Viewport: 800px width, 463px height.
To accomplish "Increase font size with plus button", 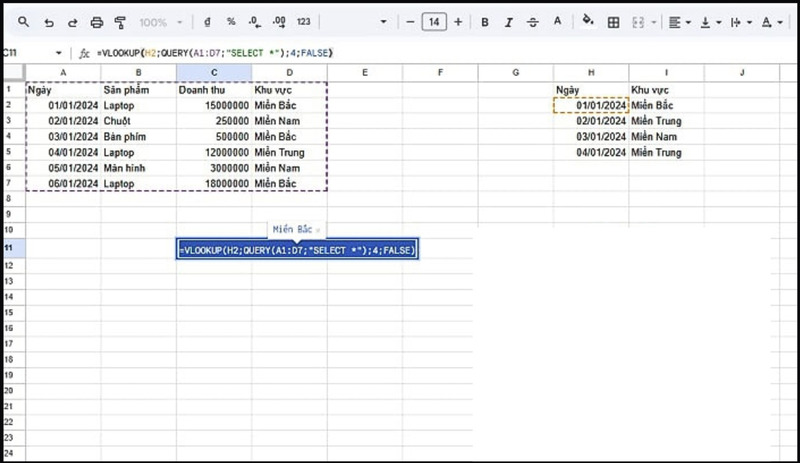I will click(458, 22).
